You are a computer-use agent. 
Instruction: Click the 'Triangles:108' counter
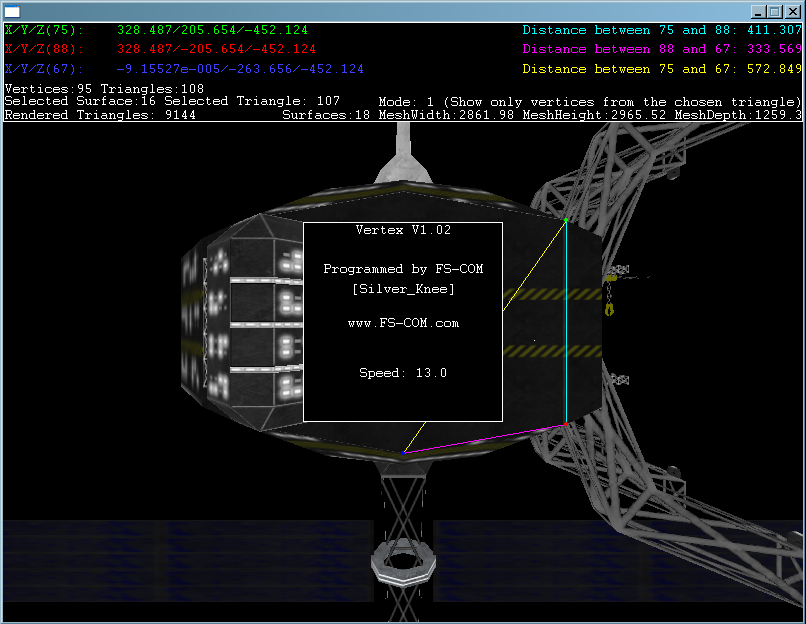[152, 89]
